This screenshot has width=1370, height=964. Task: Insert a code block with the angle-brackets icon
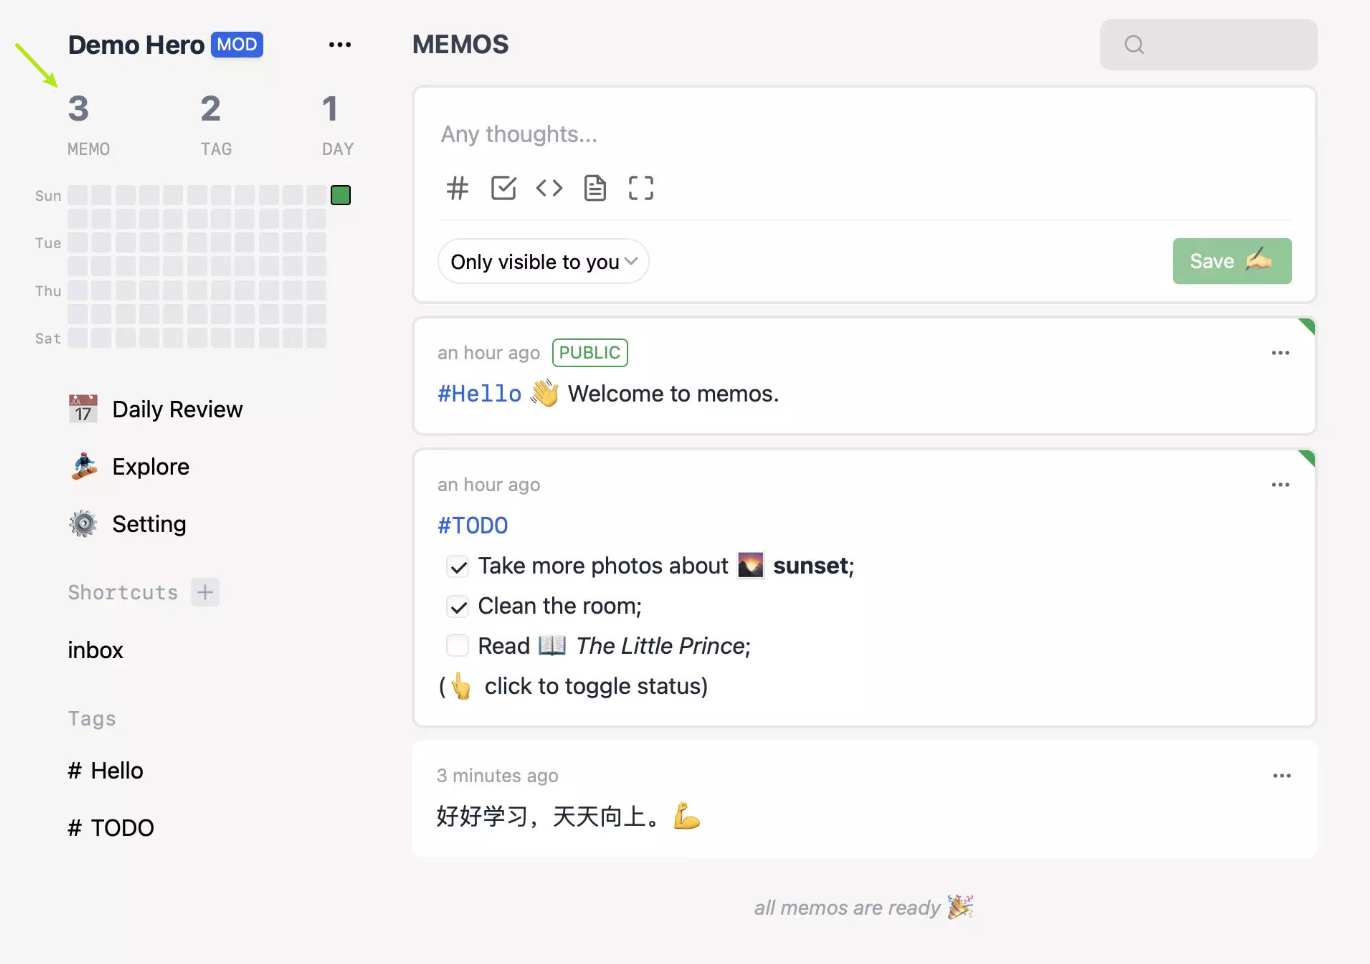coord(549,188)
